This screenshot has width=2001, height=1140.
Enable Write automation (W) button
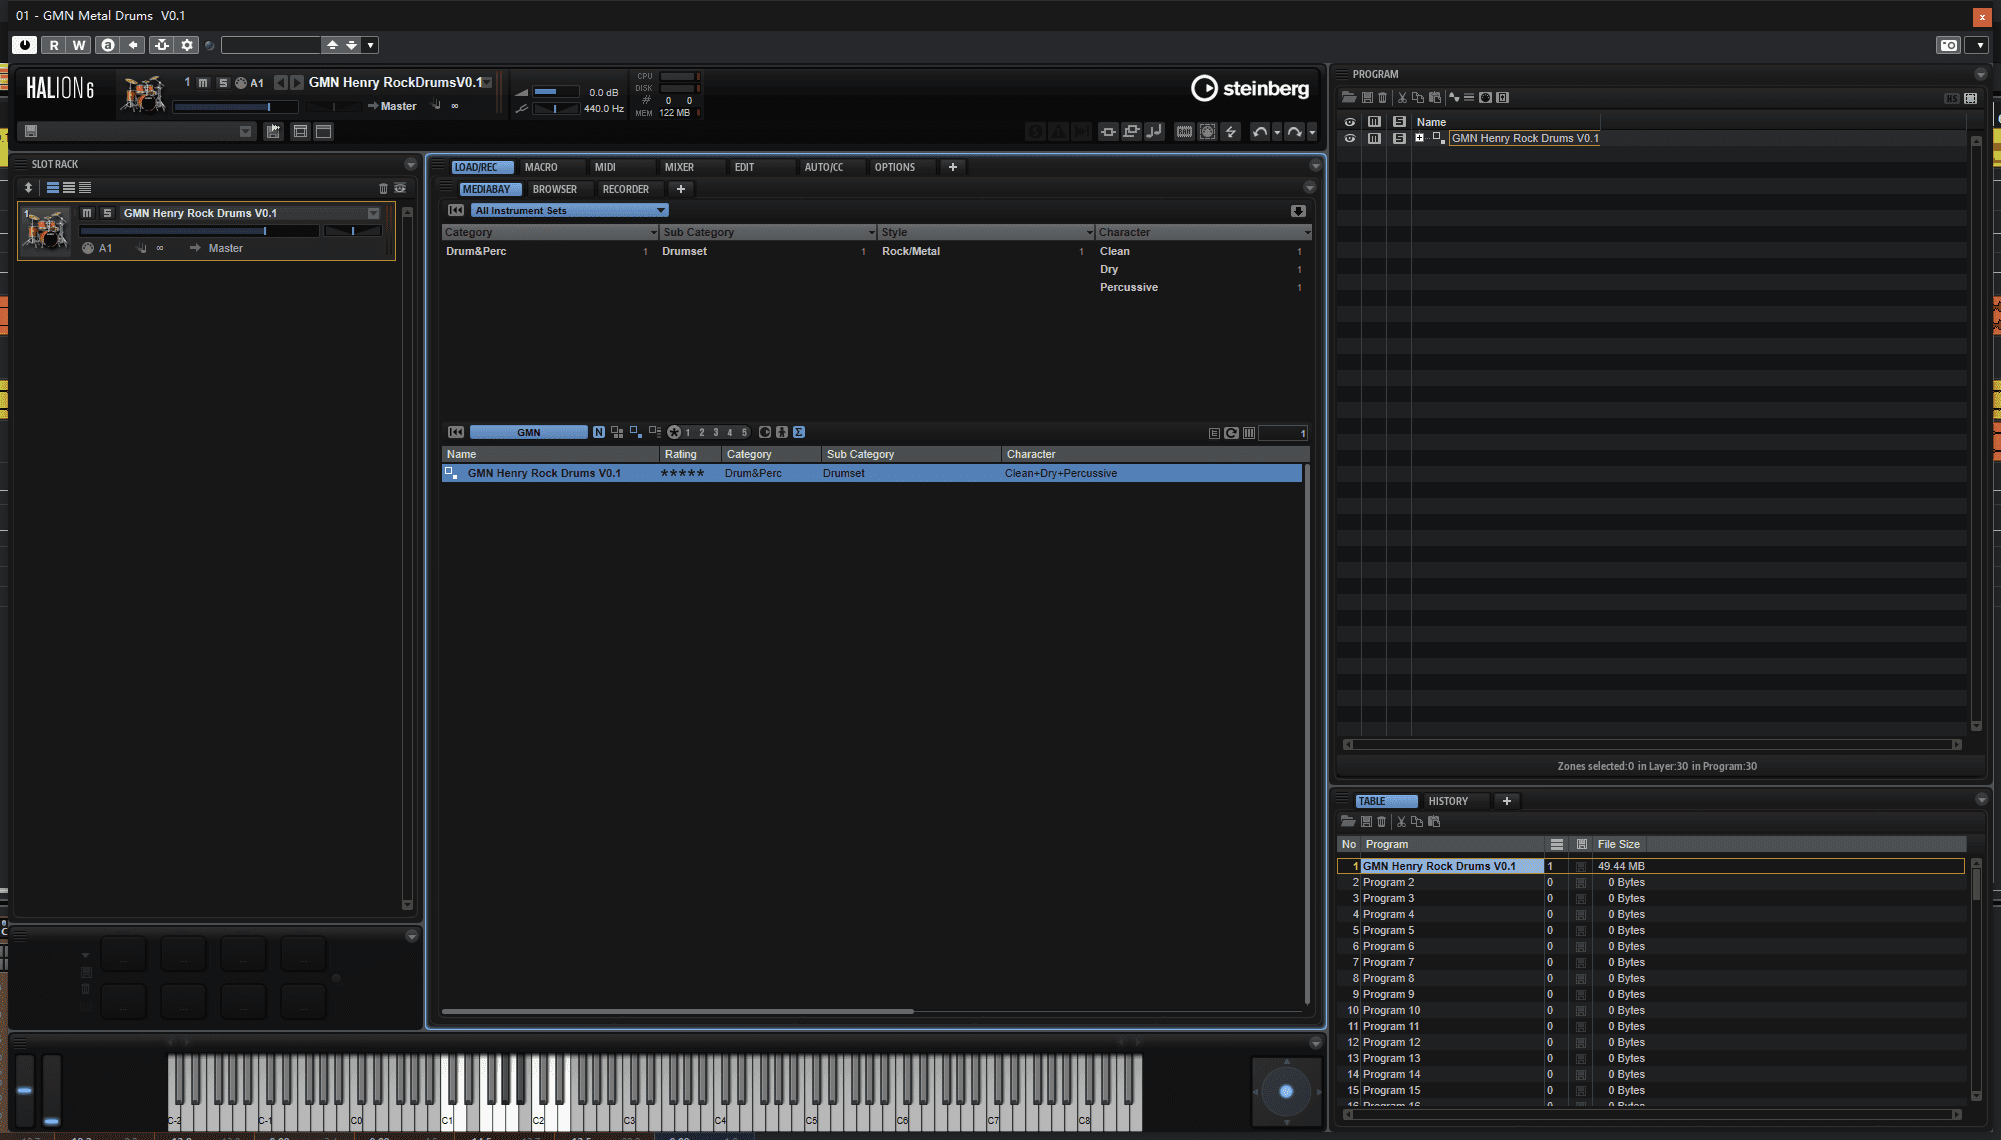(x=78, y=45)
